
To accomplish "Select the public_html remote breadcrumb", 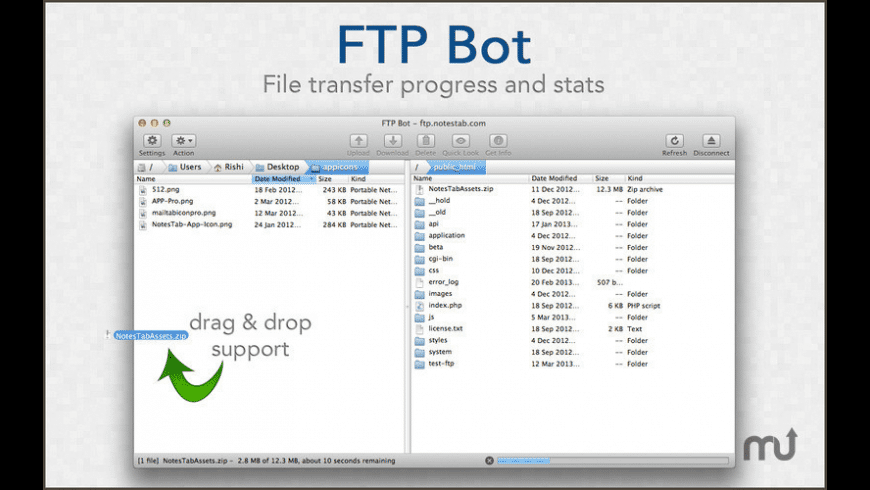I will pos(456,167).
